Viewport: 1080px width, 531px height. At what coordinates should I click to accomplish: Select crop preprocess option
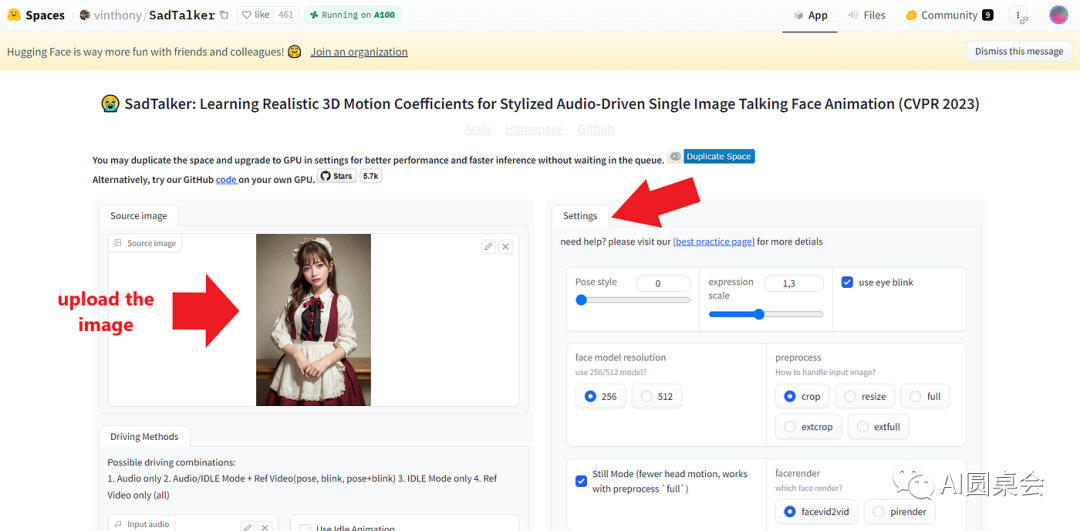(802, 396)
